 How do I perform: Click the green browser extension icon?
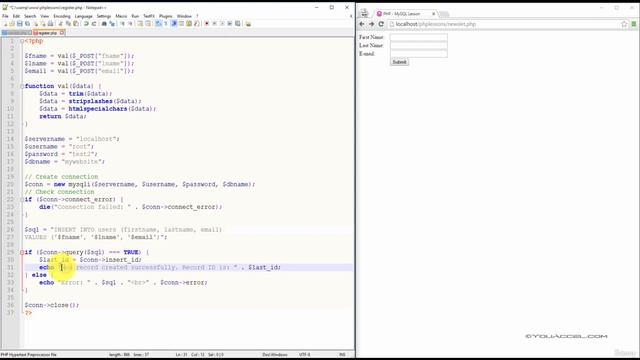(634, 24)
